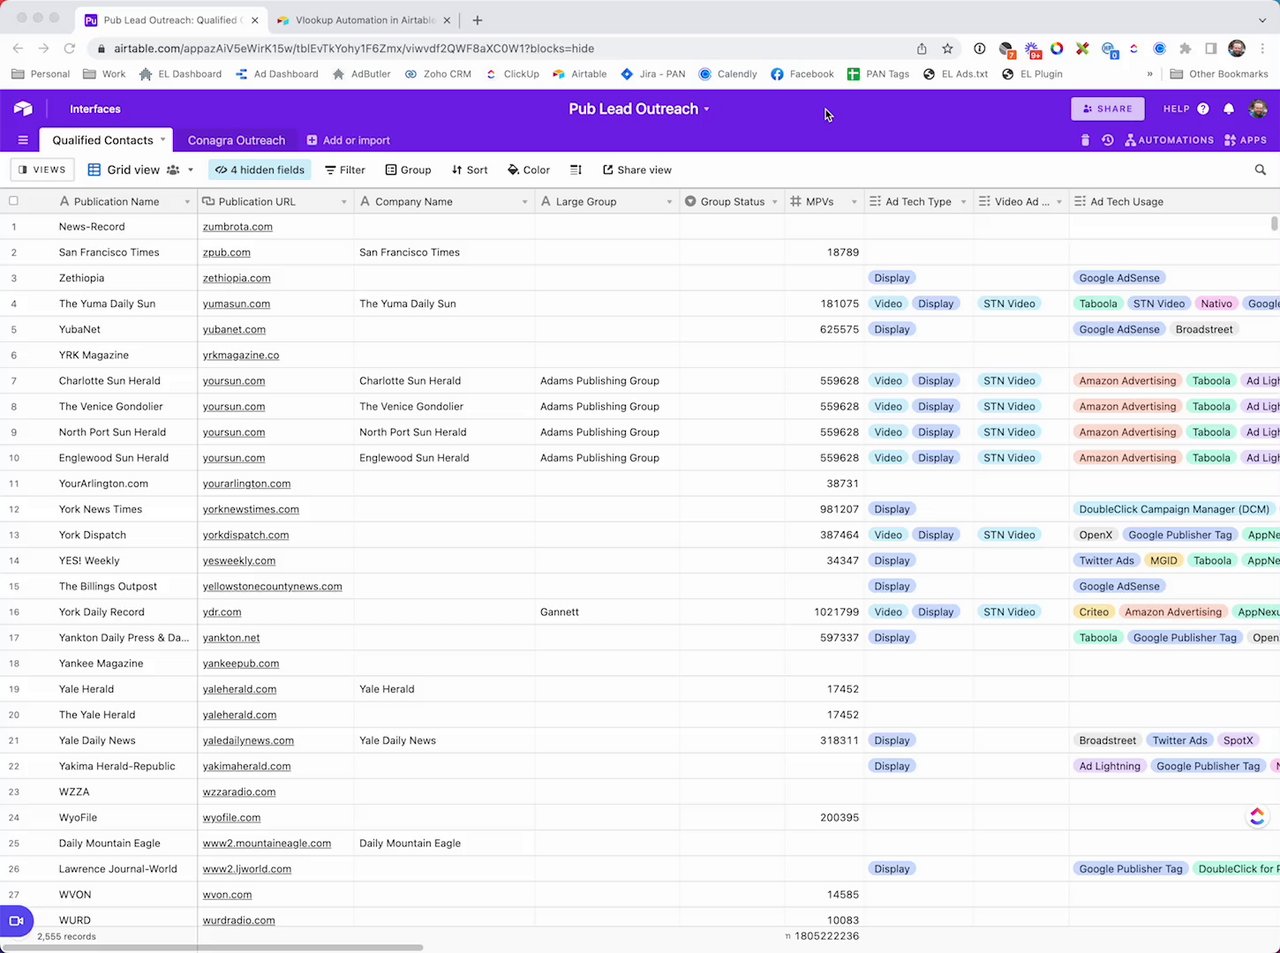
Task: Expand the Publication URL column menu arrow
Action: pyautogui.click(x=344, y=202)
